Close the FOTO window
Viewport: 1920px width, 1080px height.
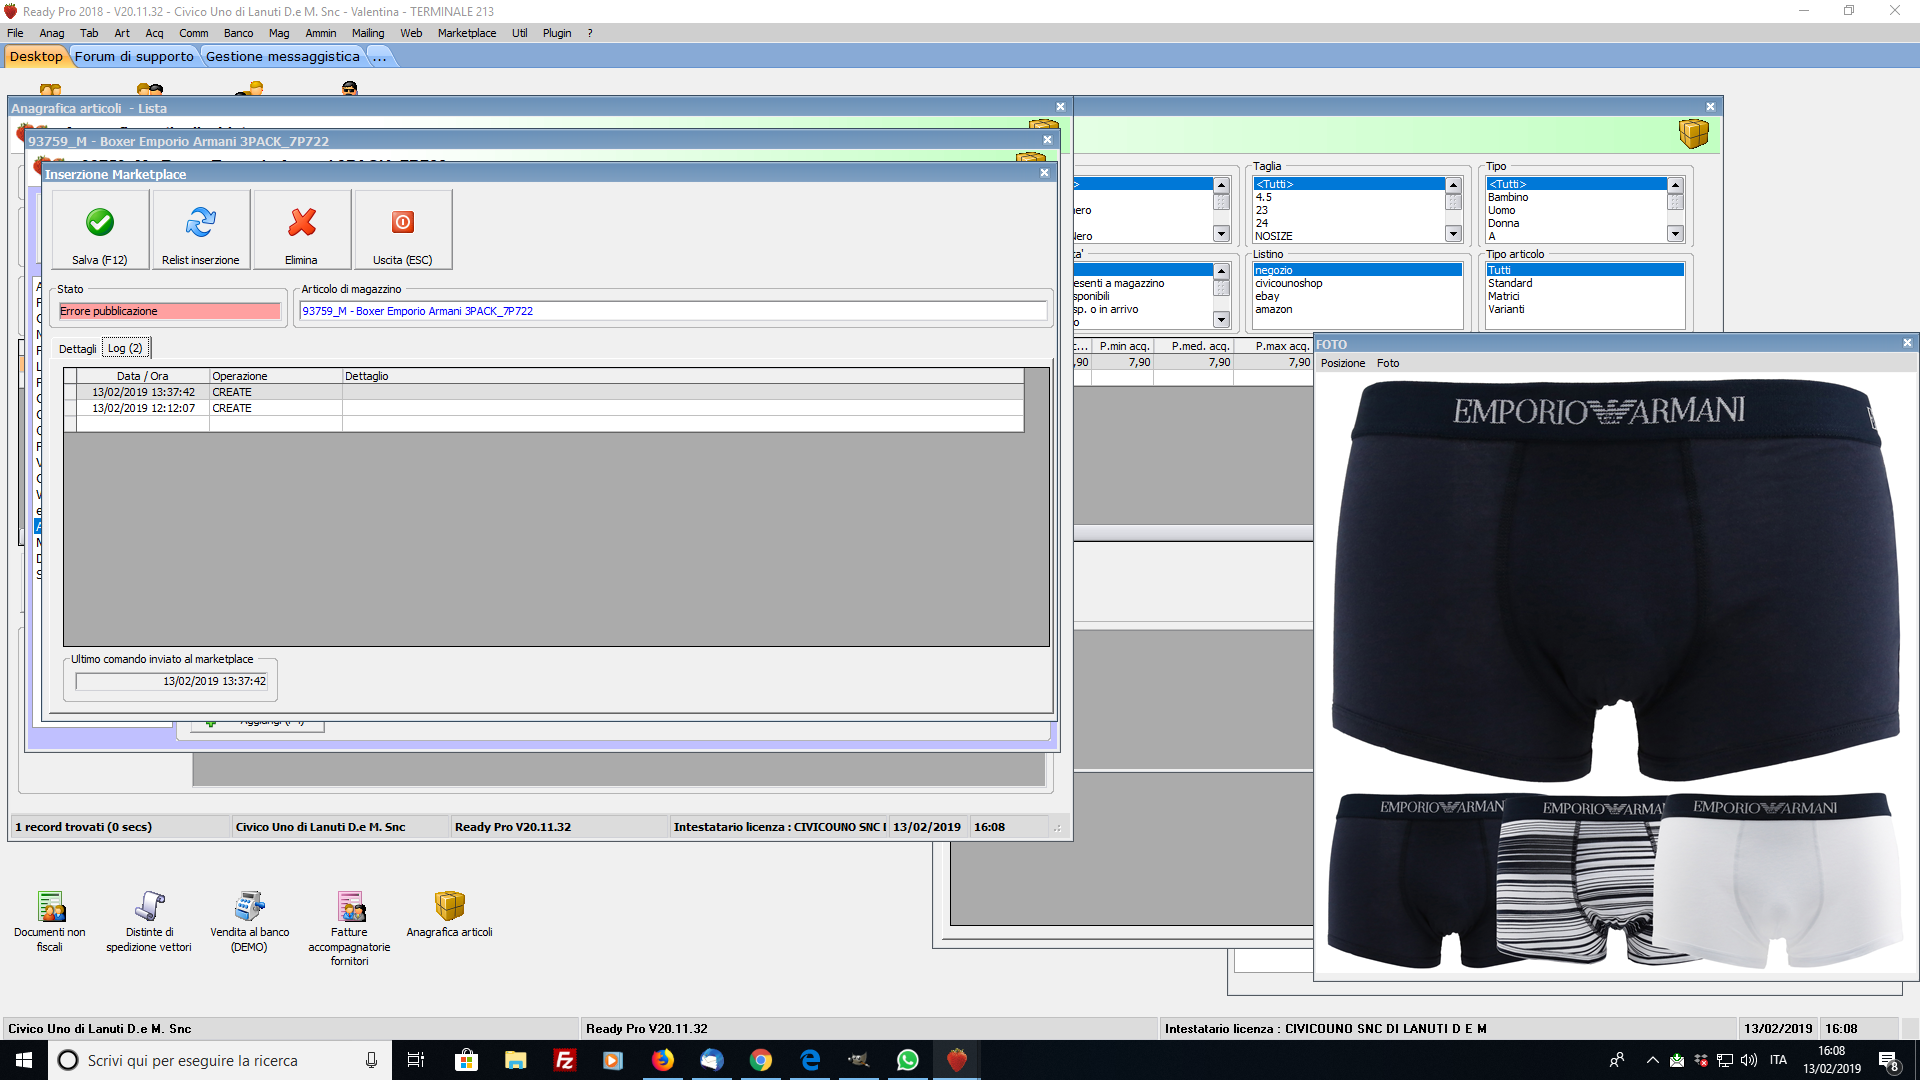[1907, 343]
